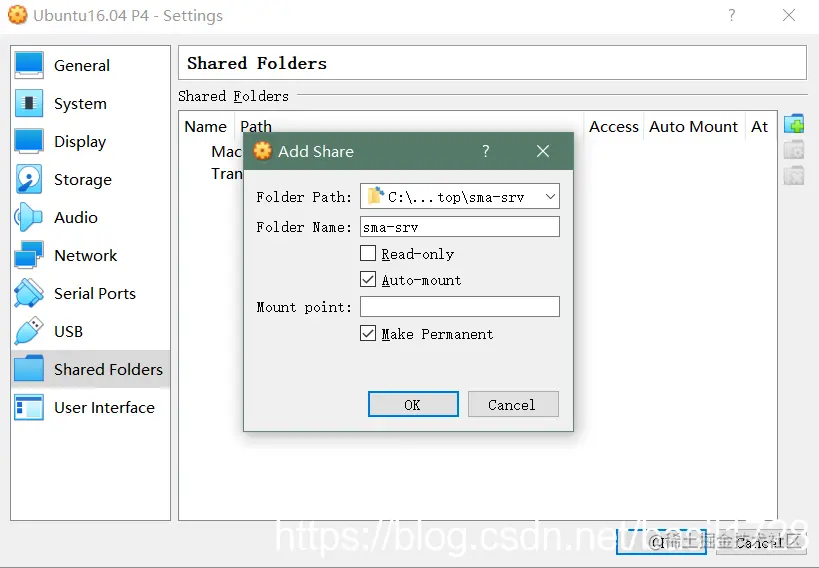Screen dimensions: 819x568
Task: Open the User Interface icon
Action: [x=29, y=407]
